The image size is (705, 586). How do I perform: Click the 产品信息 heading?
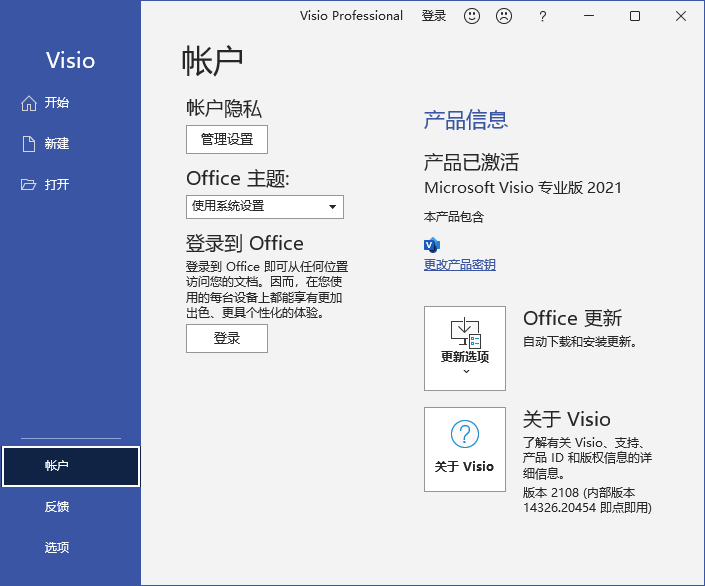(466, 121)
